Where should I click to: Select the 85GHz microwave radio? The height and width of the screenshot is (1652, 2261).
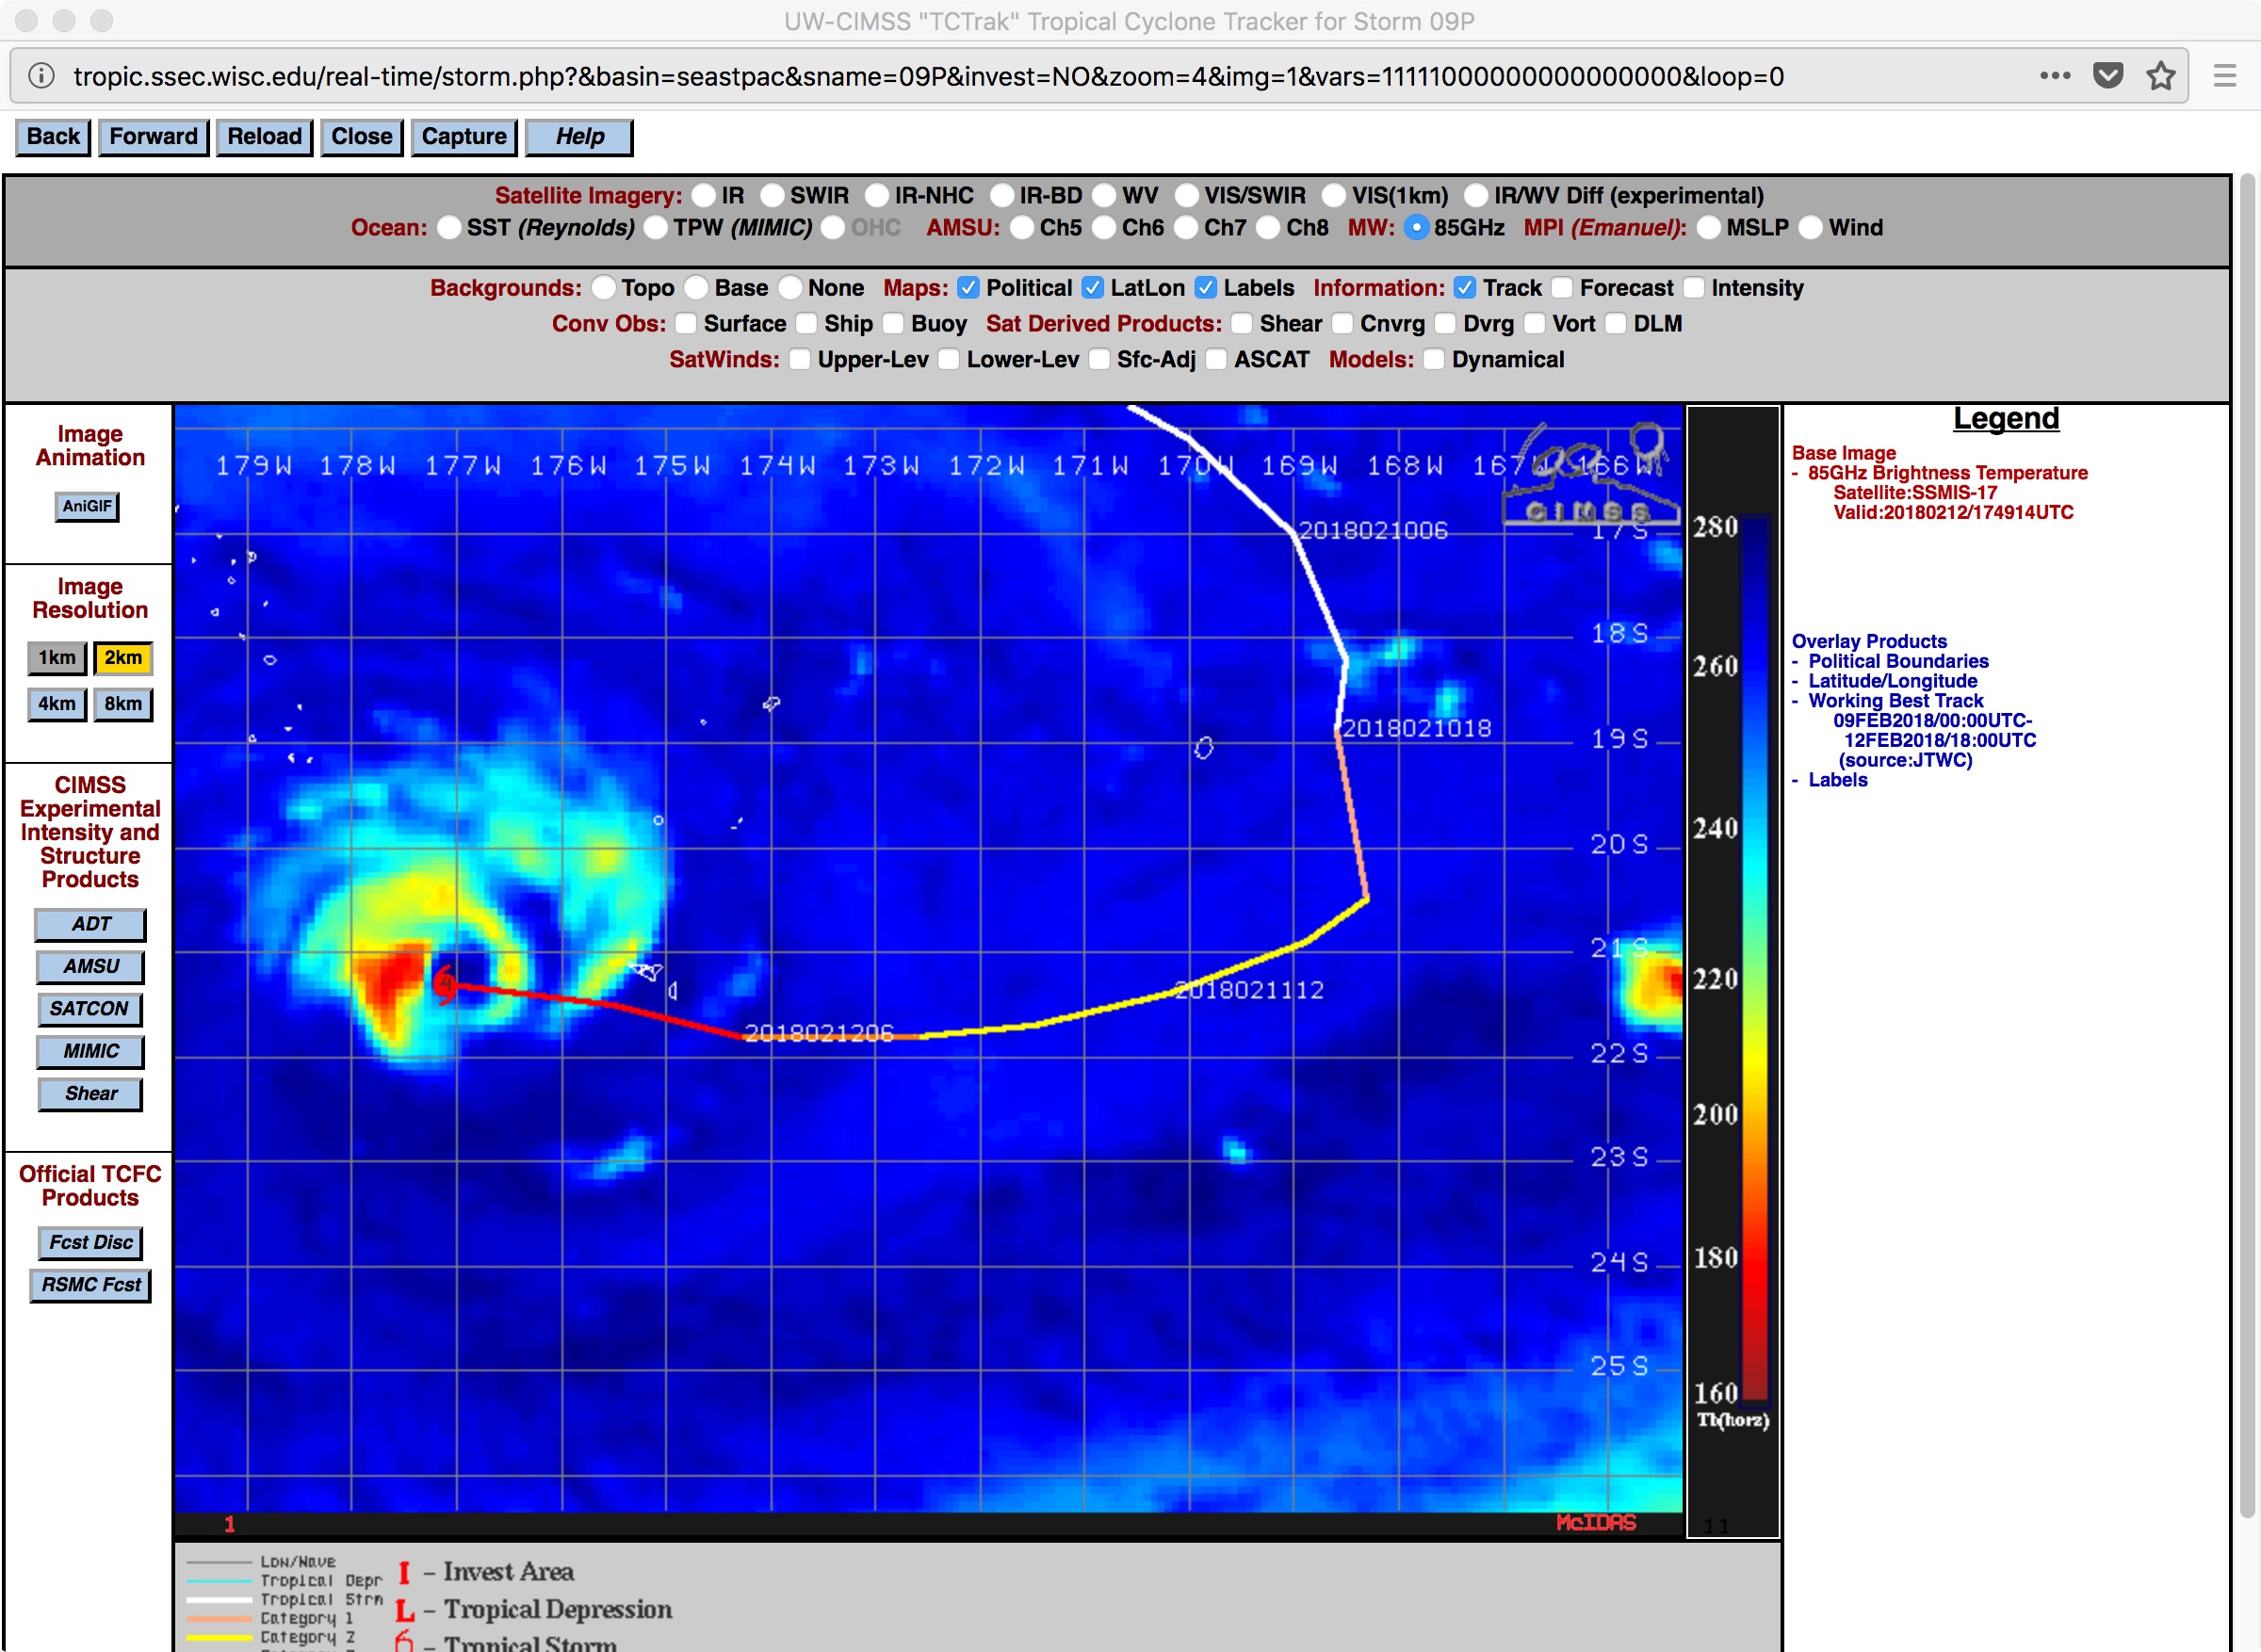pyautogui.click(x=1416, y=228)
